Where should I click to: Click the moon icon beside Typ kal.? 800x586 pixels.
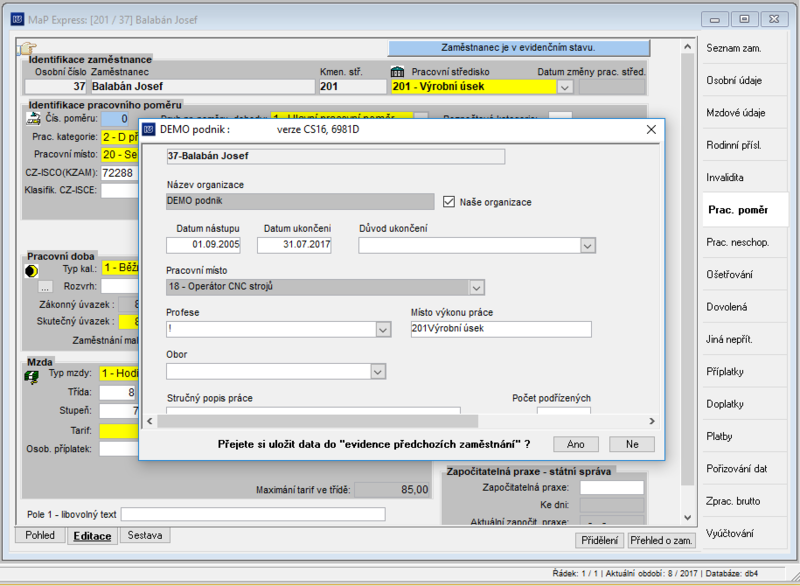31,271
